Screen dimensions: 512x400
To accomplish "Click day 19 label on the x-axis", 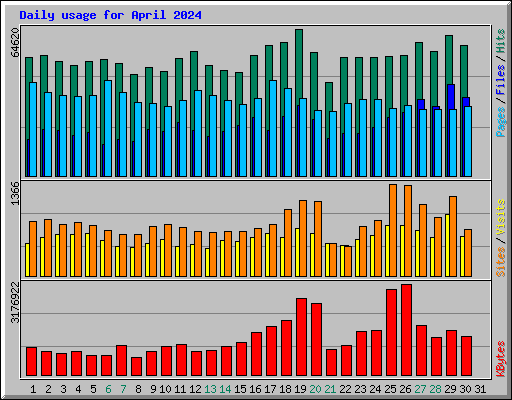I will tap(300, 389).
